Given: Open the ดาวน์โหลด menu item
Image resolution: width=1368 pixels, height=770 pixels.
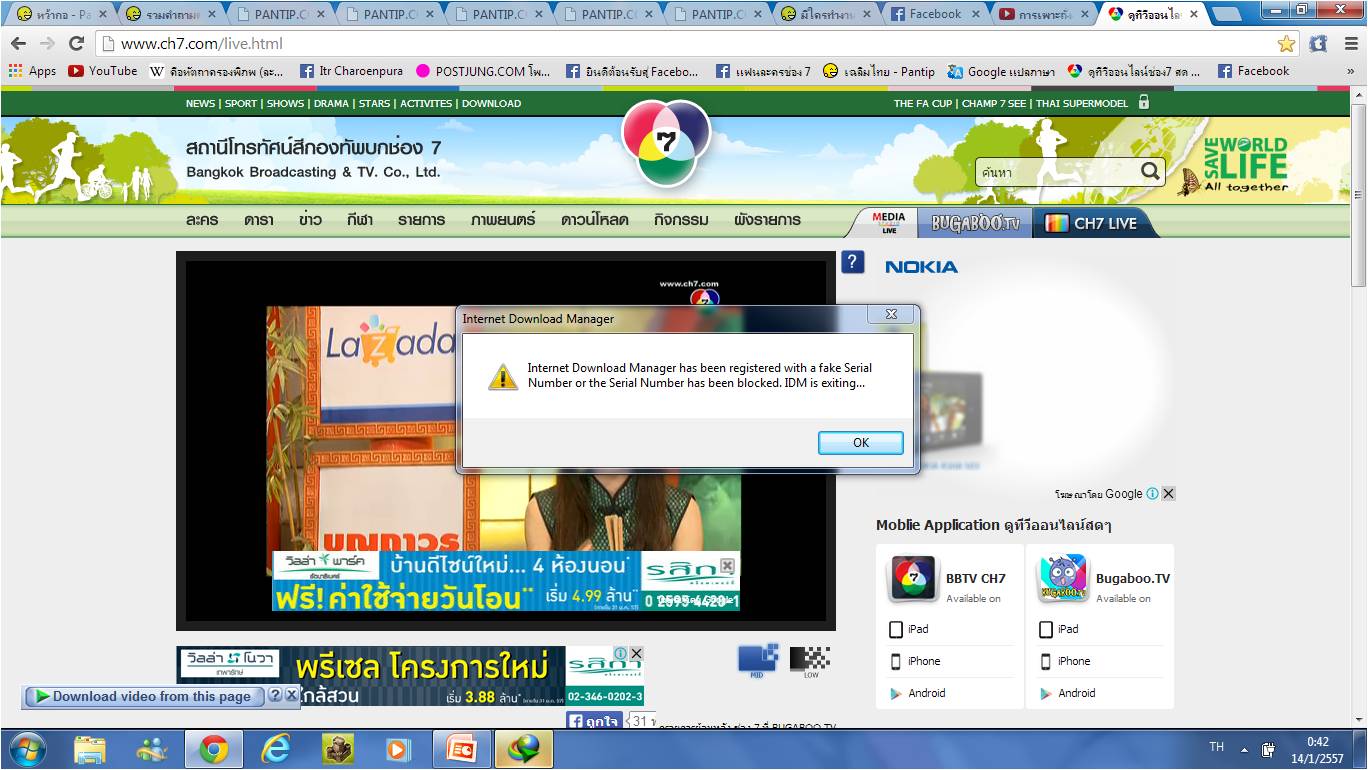Looking at the screenshot, I should (594, 220).
